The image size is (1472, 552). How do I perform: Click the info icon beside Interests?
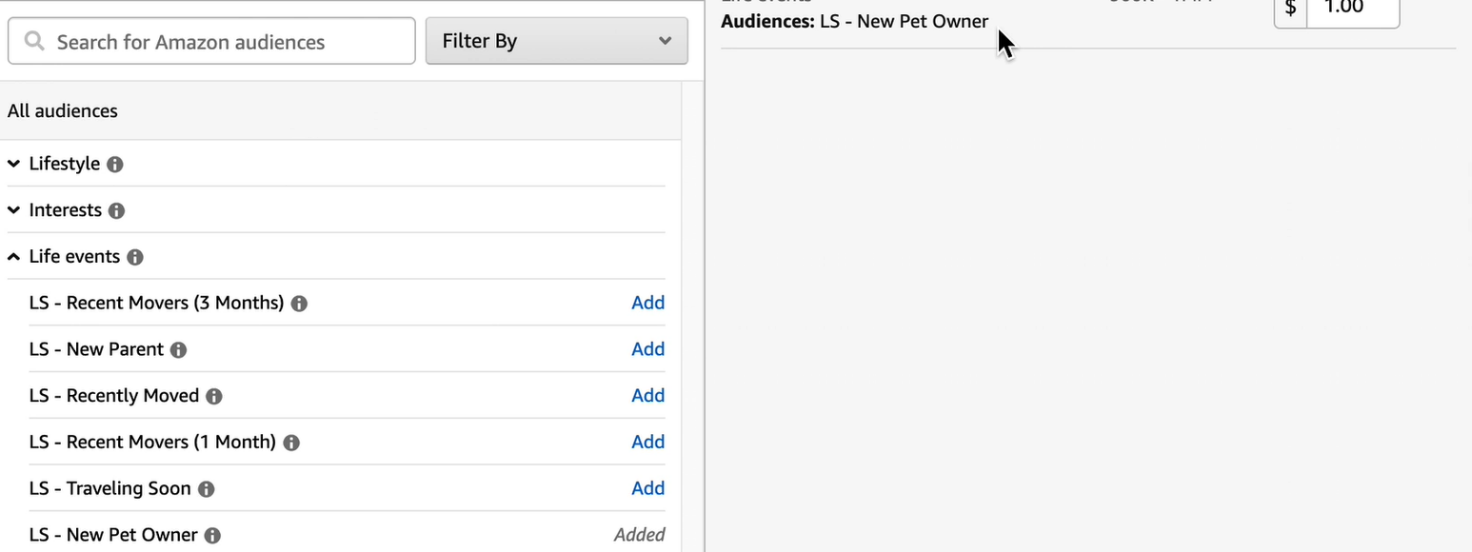(117, 211)
